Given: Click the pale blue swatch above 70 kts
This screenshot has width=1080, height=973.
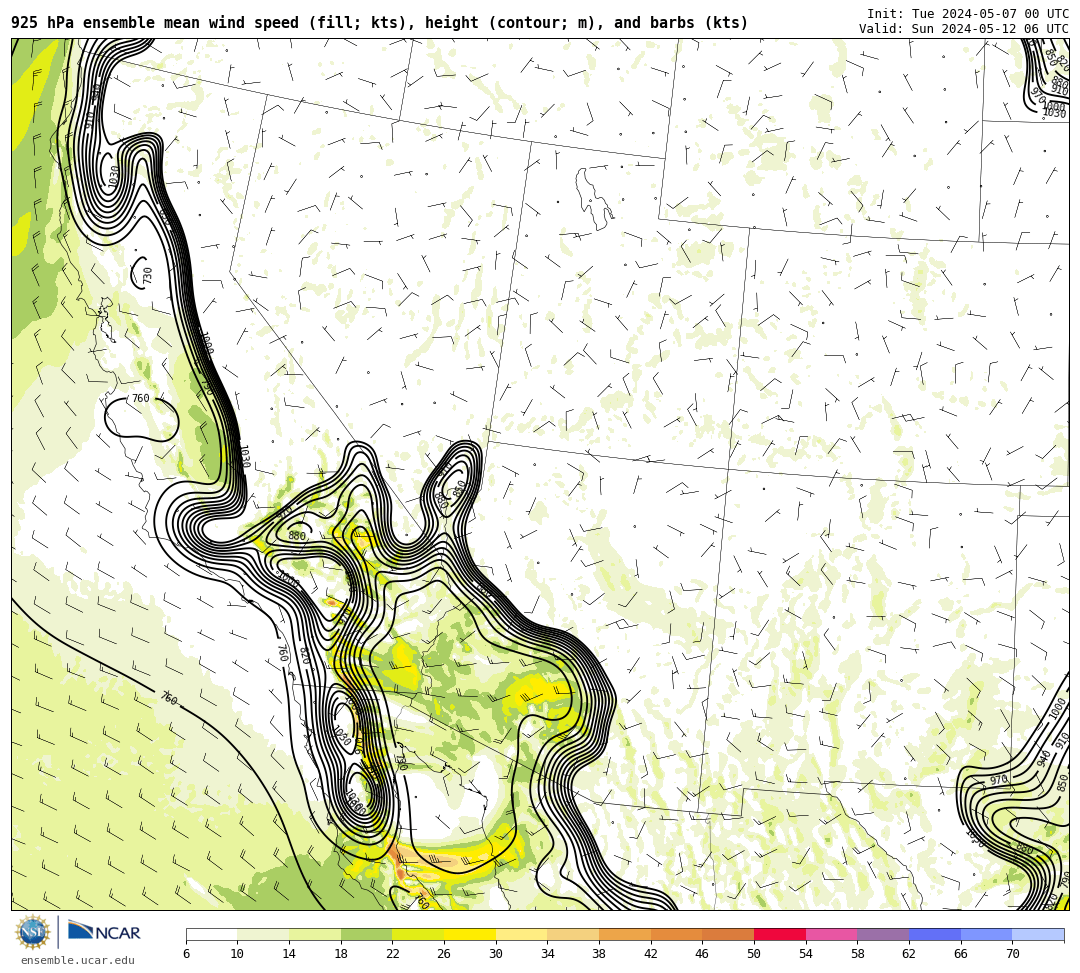Looking at the screenshot, I should point(1038,934).
